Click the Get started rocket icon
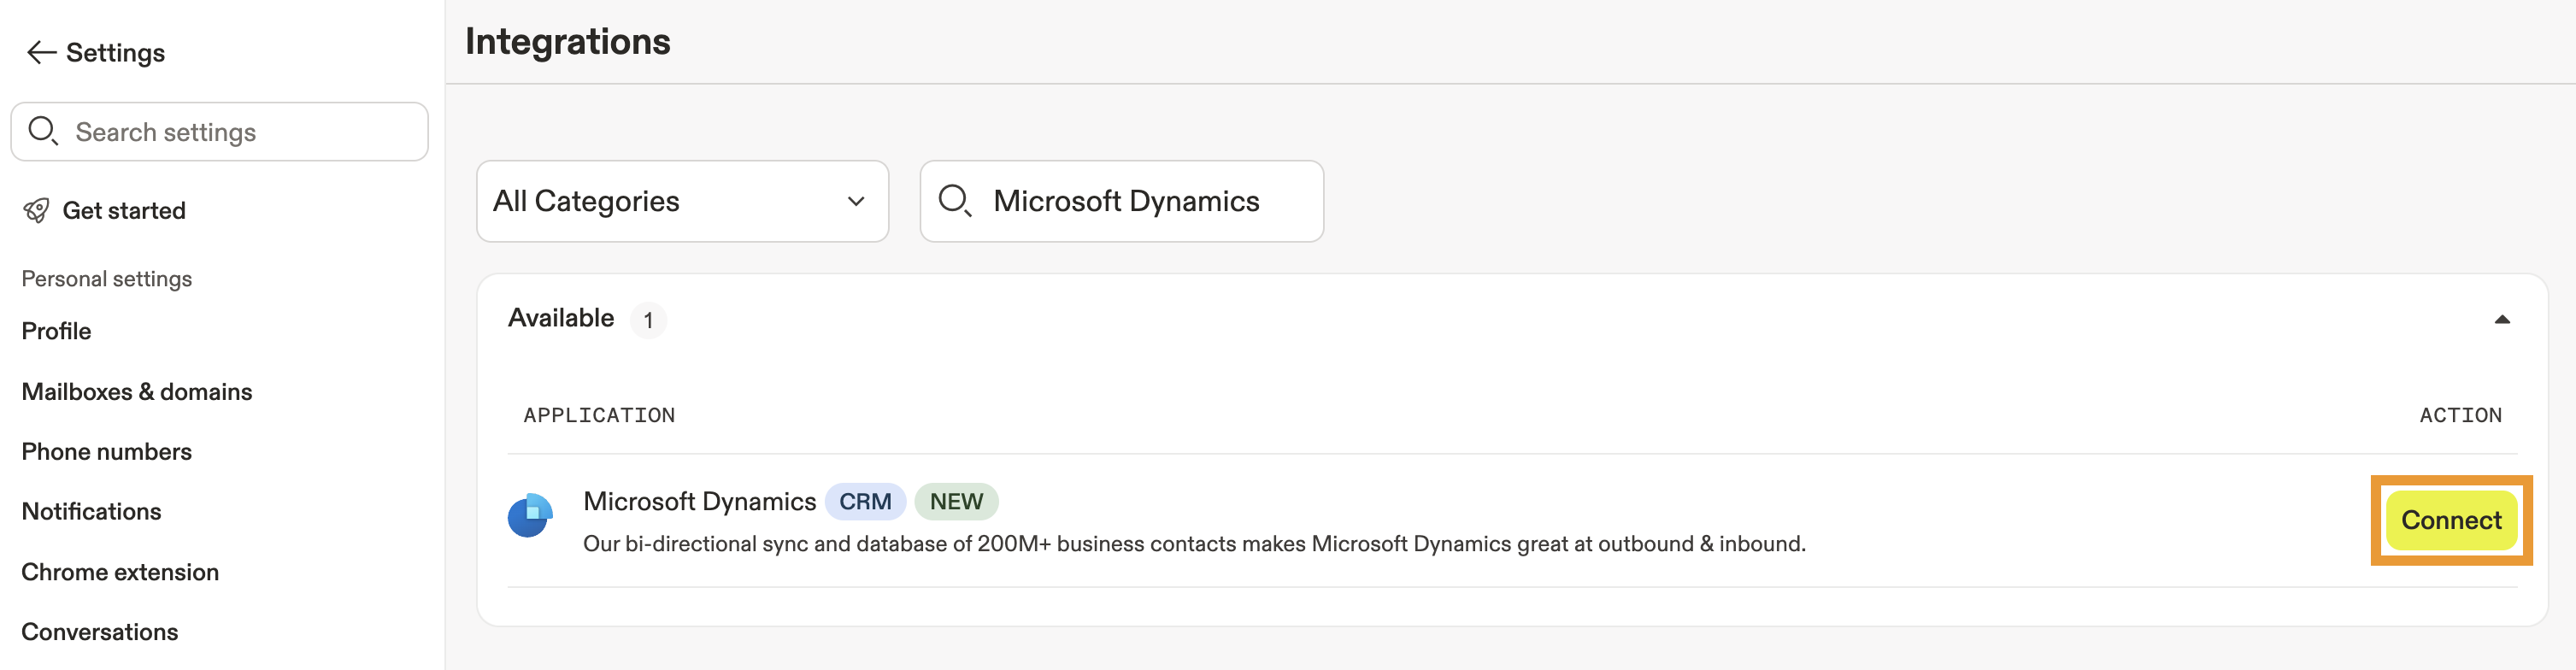Screen dimensions: 2576x670 point(37,210)
